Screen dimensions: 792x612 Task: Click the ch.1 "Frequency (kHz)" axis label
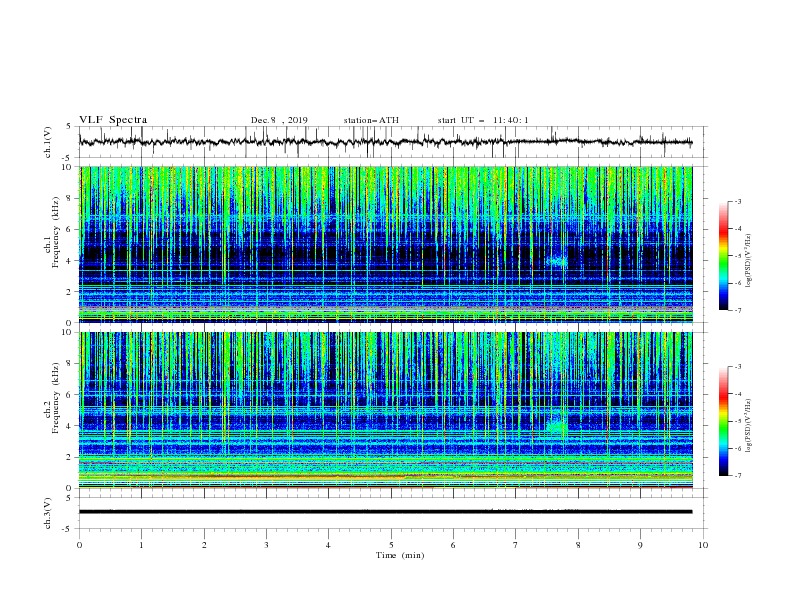point(55,232)
